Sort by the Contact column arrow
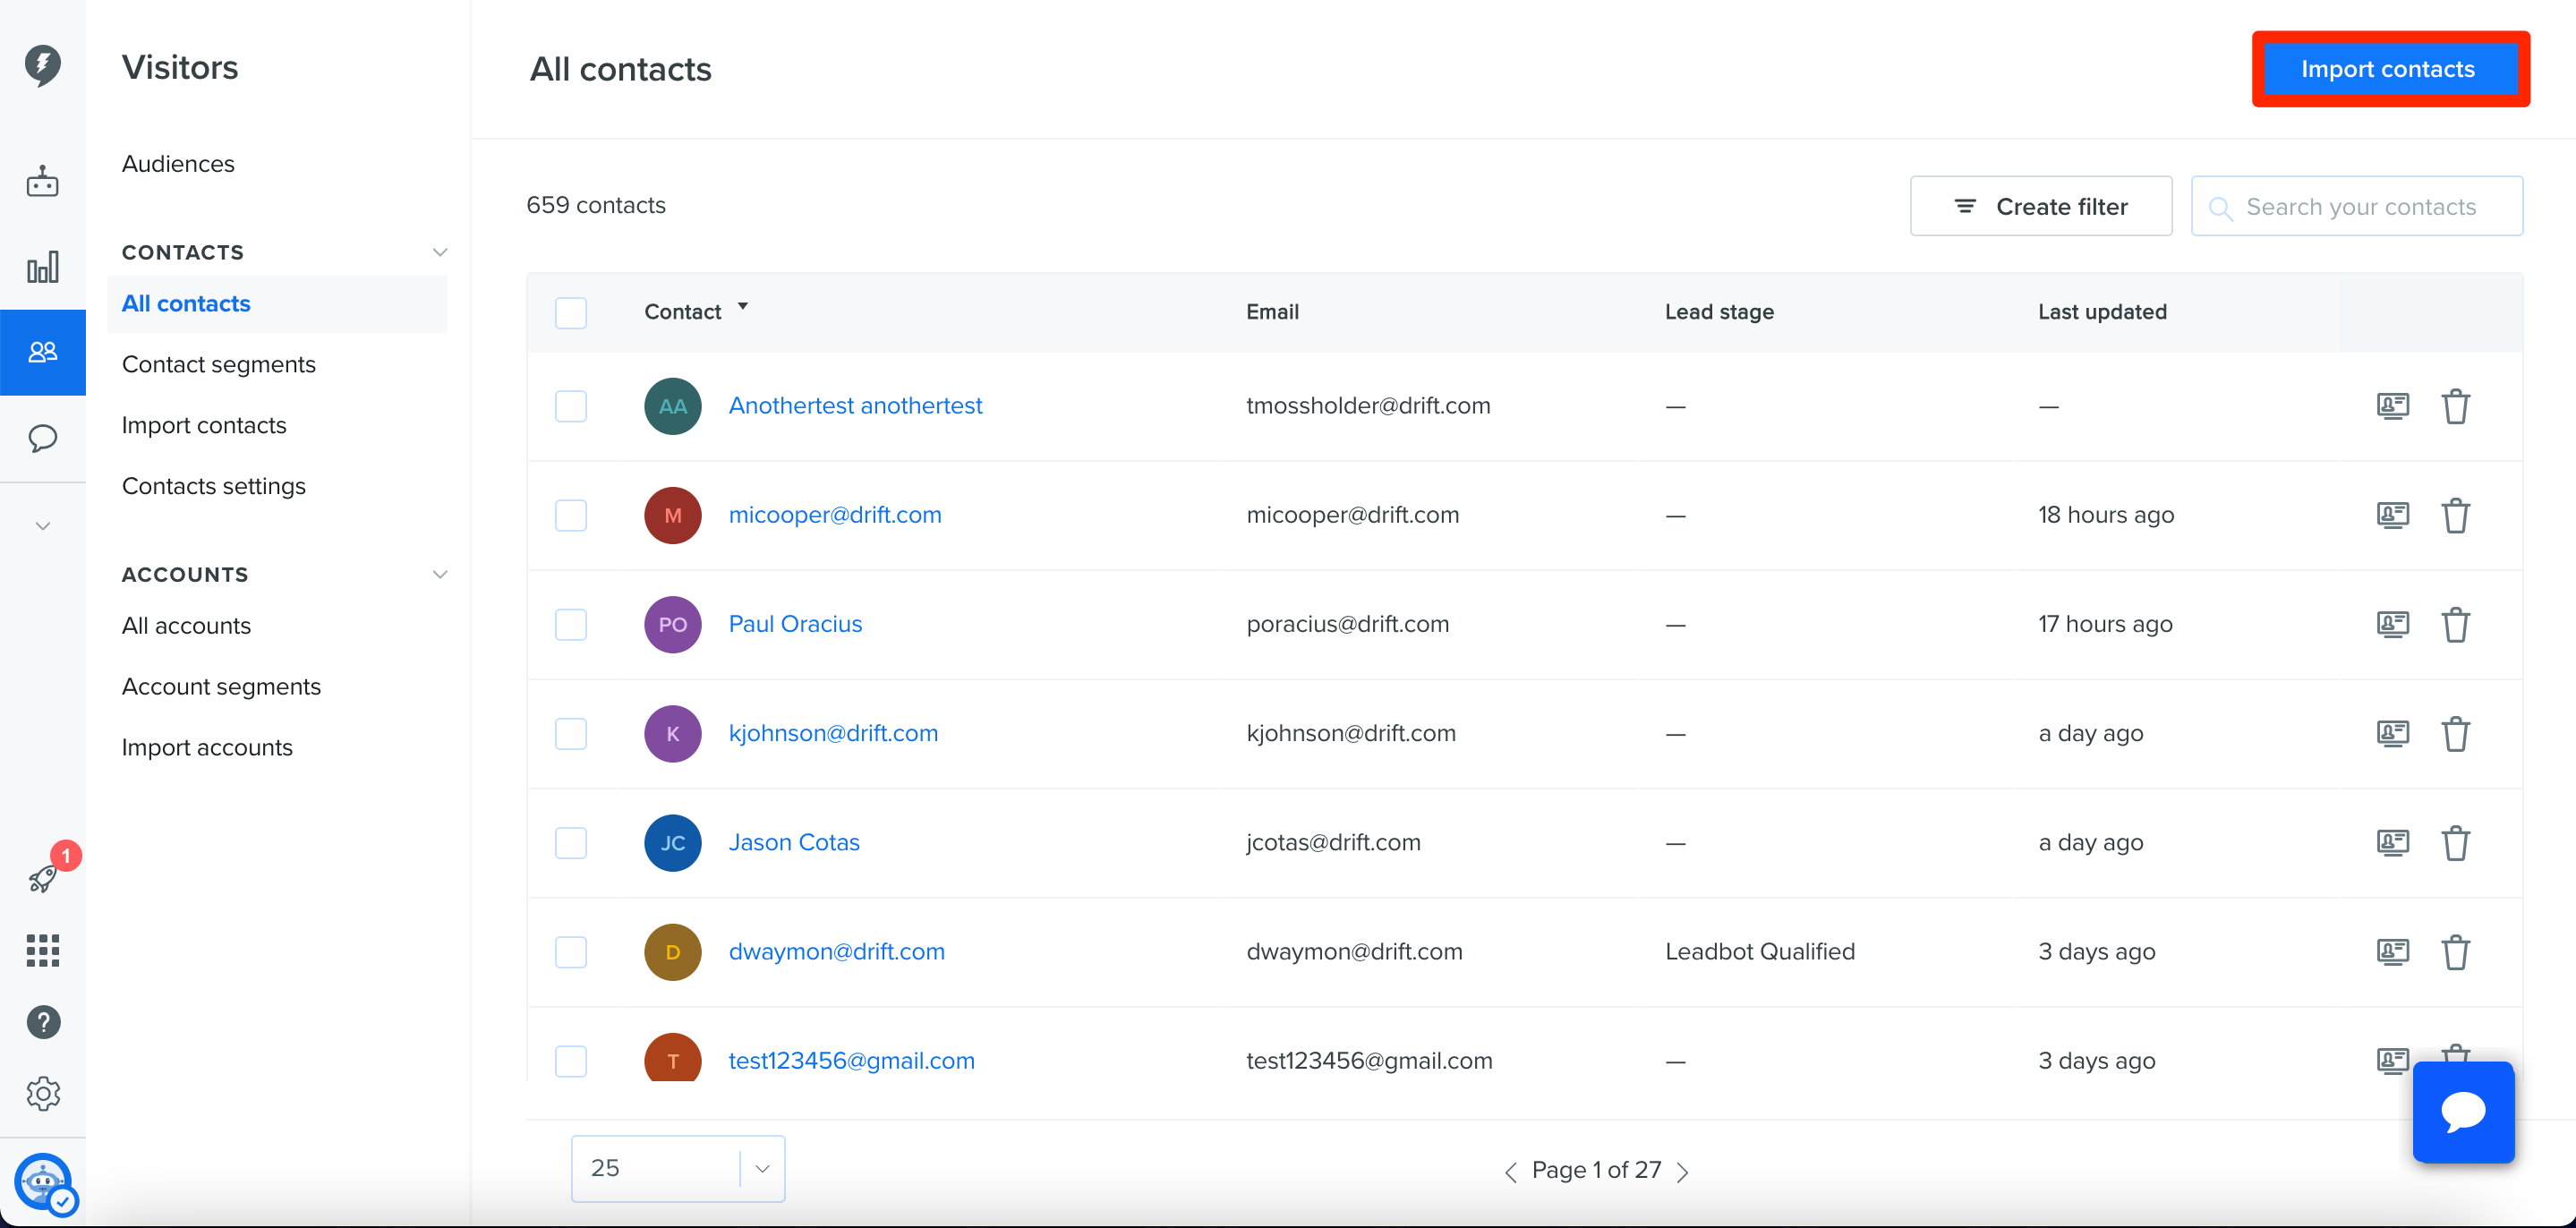The height and width of the screenshot is (1228, 2576). coord(743,307)
